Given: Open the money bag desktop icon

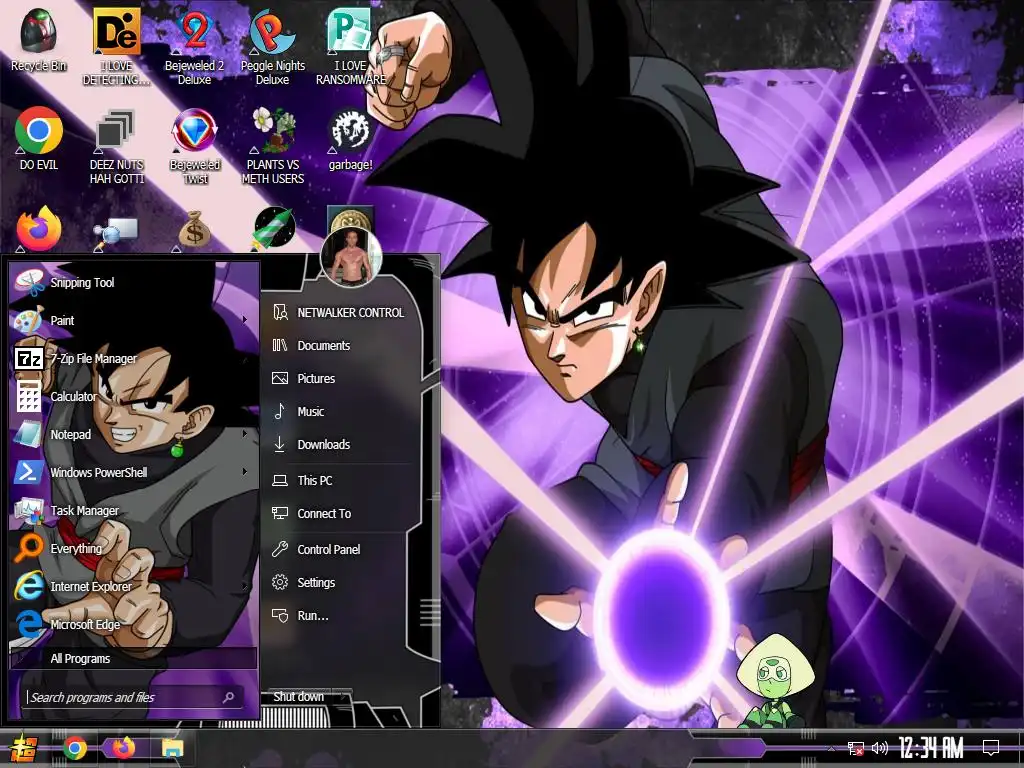Looking at the screenshot, I should [x=194, y=229].
